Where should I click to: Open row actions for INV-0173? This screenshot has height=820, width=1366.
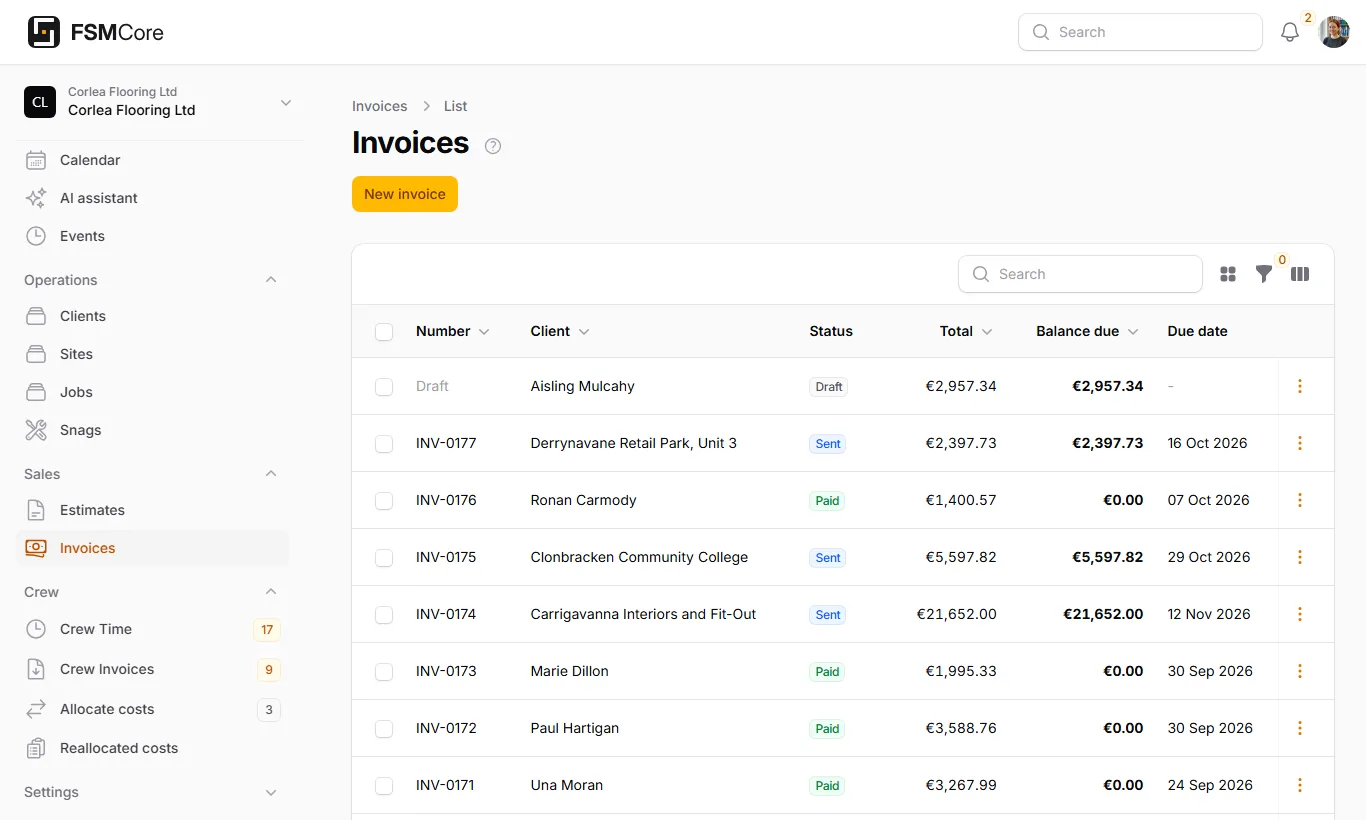coord(1300,671)
